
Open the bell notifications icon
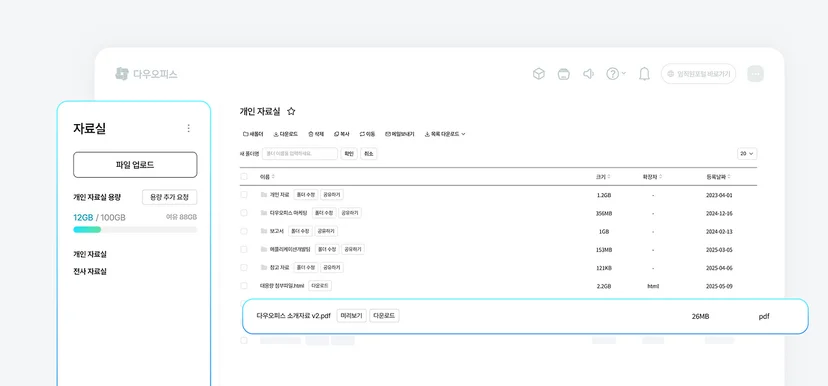(x=644, y=74)
